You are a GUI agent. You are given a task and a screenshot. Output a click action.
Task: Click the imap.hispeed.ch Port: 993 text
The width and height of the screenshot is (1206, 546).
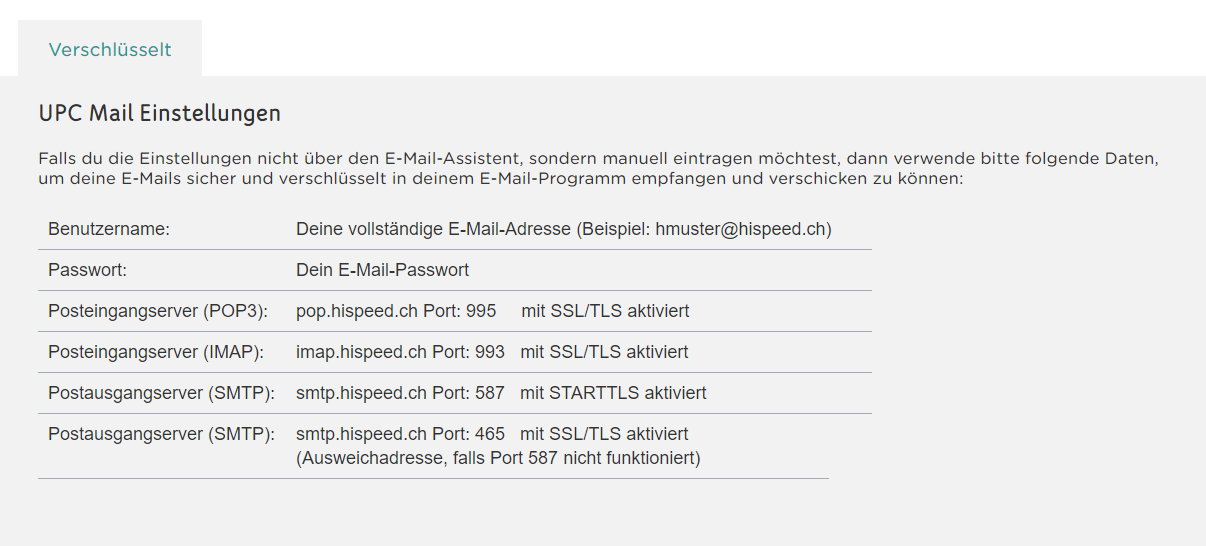[400, 352]
